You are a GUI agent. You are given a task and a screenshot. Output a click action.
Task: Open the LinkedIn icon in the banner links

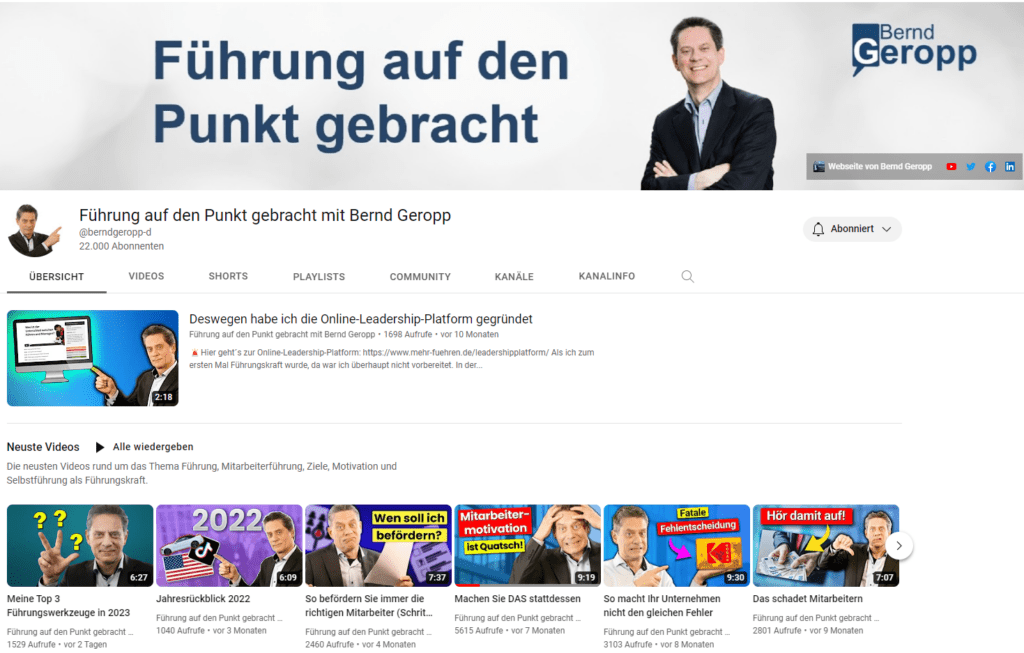click(1010, 167)
